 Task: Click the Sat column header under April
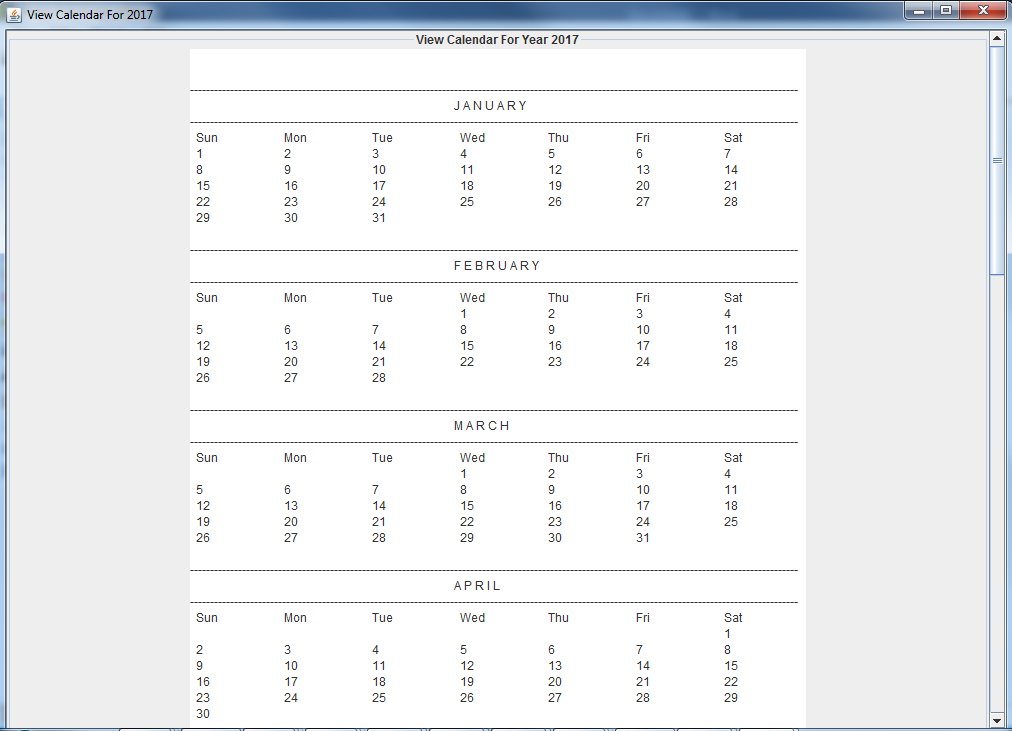[733, 618]
